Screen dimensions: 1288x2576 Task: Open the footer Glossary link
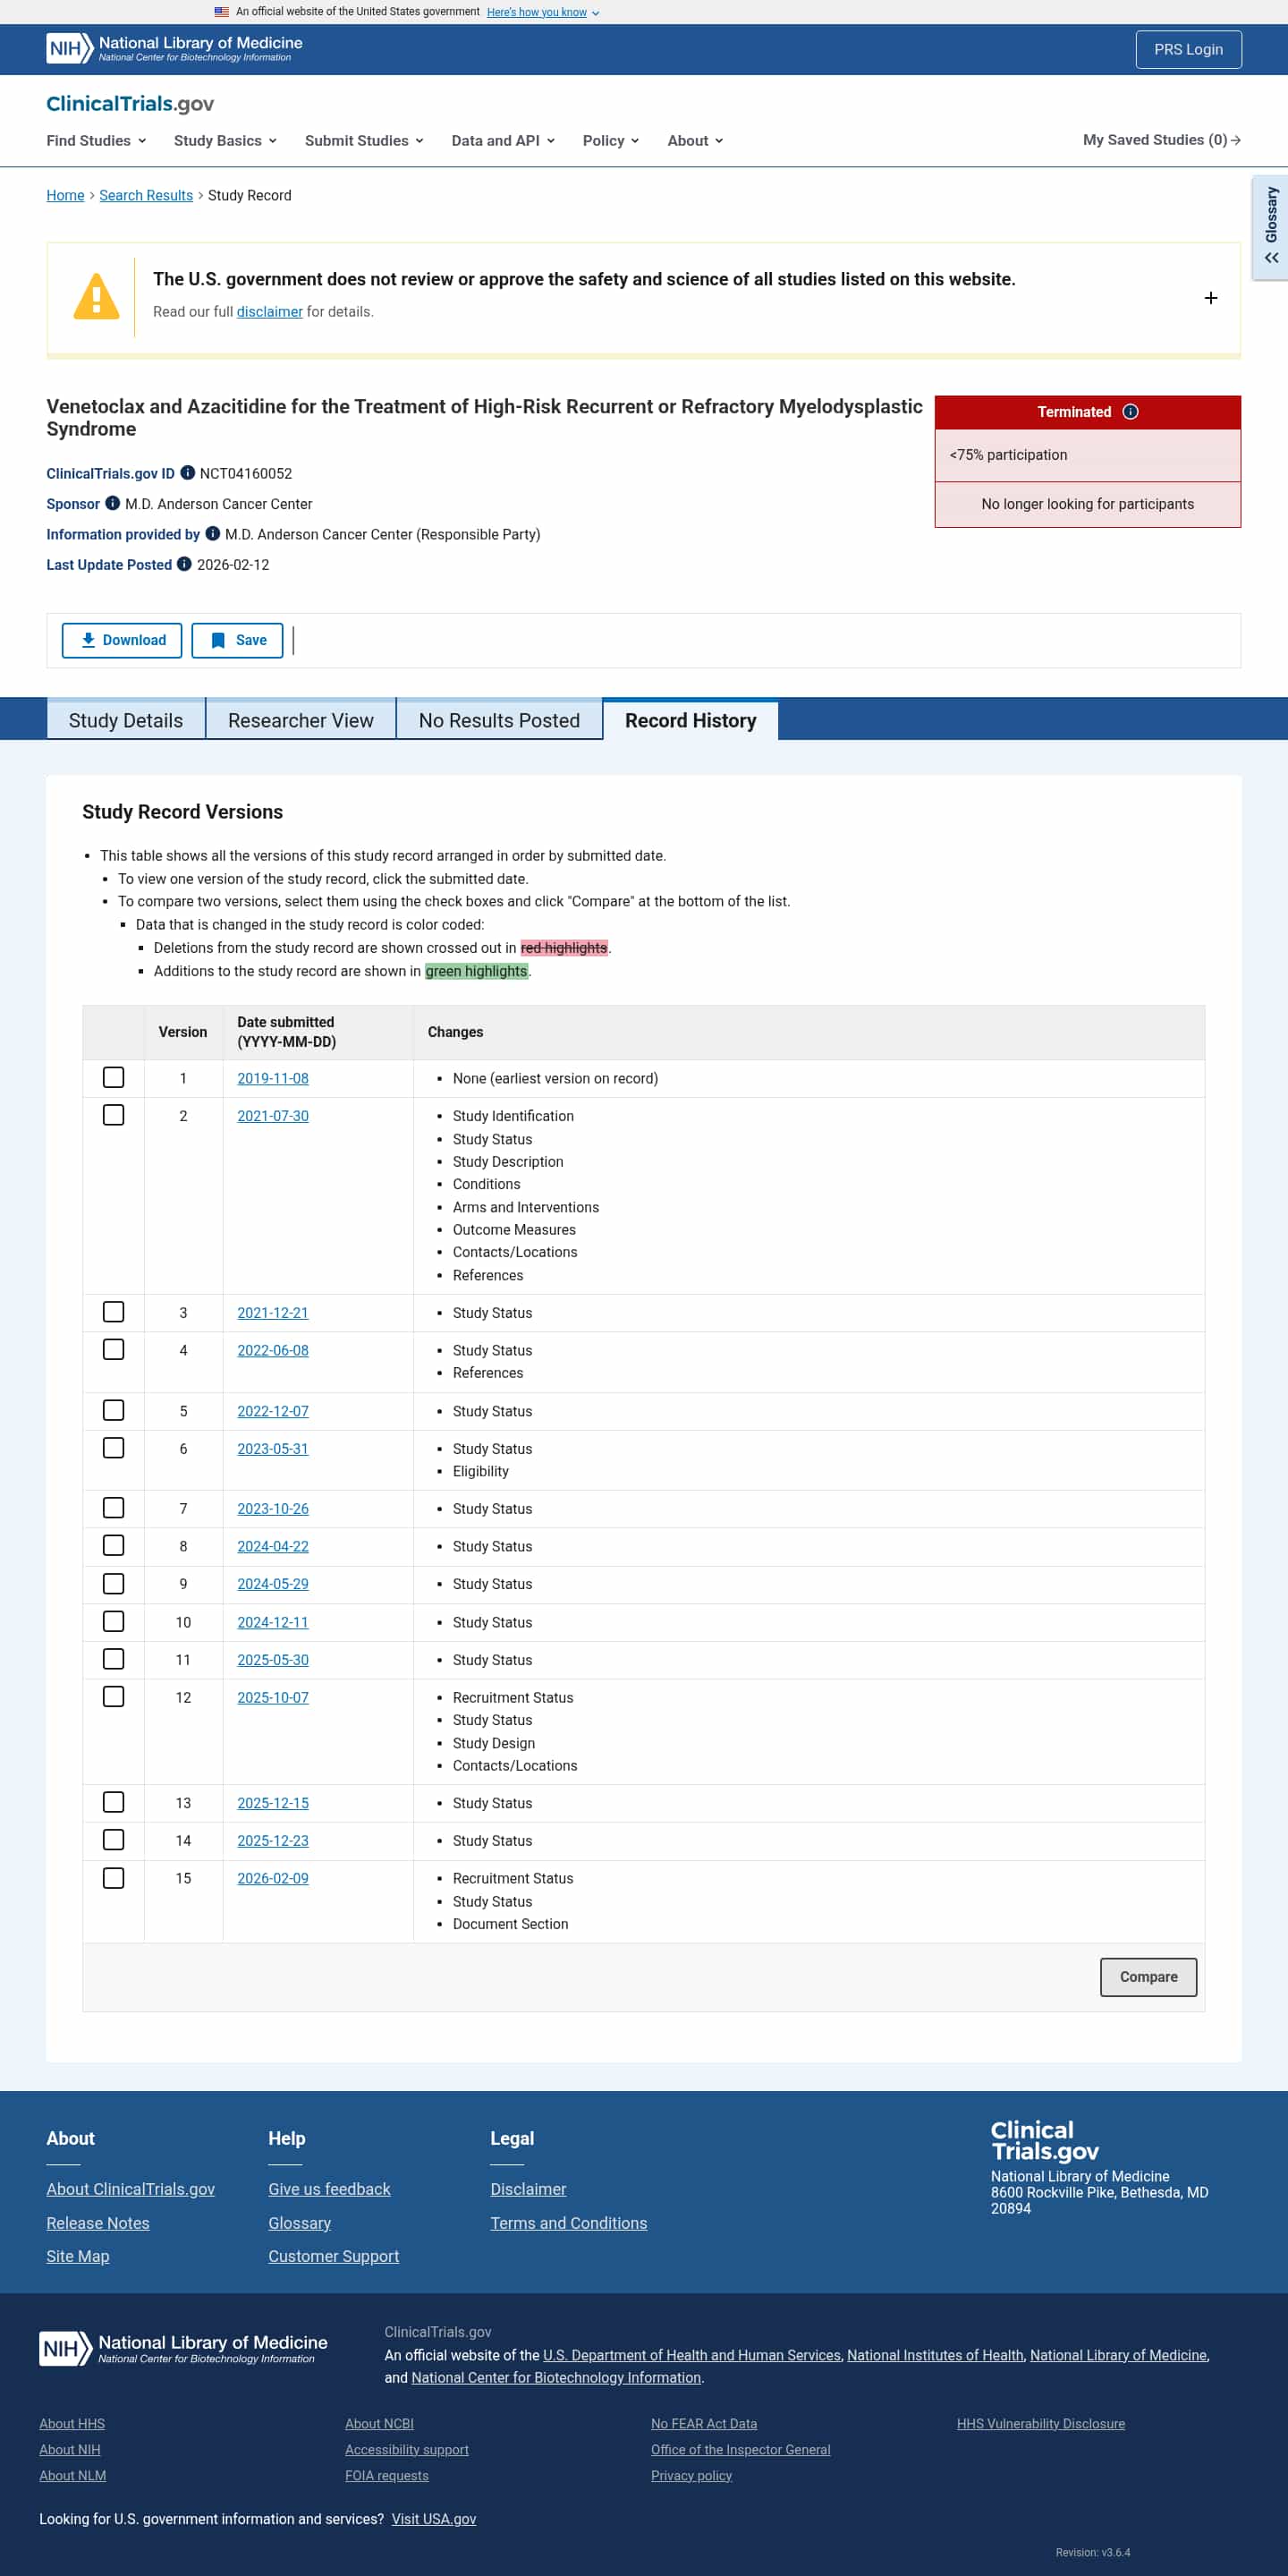(299, 2223)
